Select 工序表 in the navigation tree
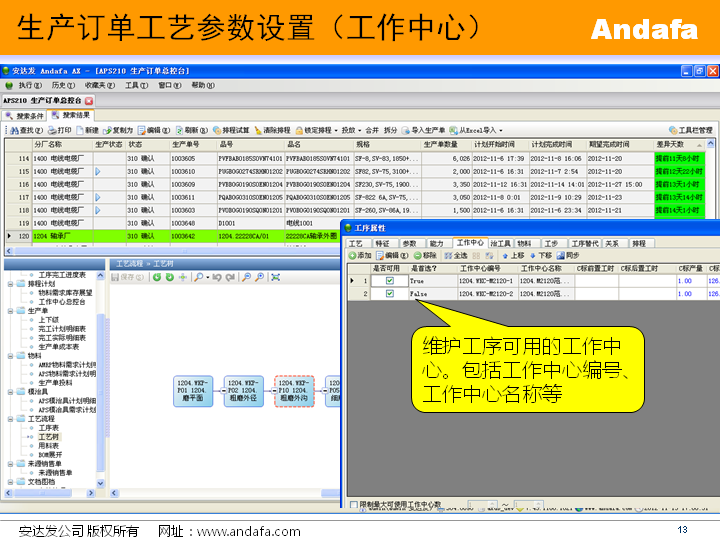The height and width of the screenshot is (540, 720). [x=48, y=428]
